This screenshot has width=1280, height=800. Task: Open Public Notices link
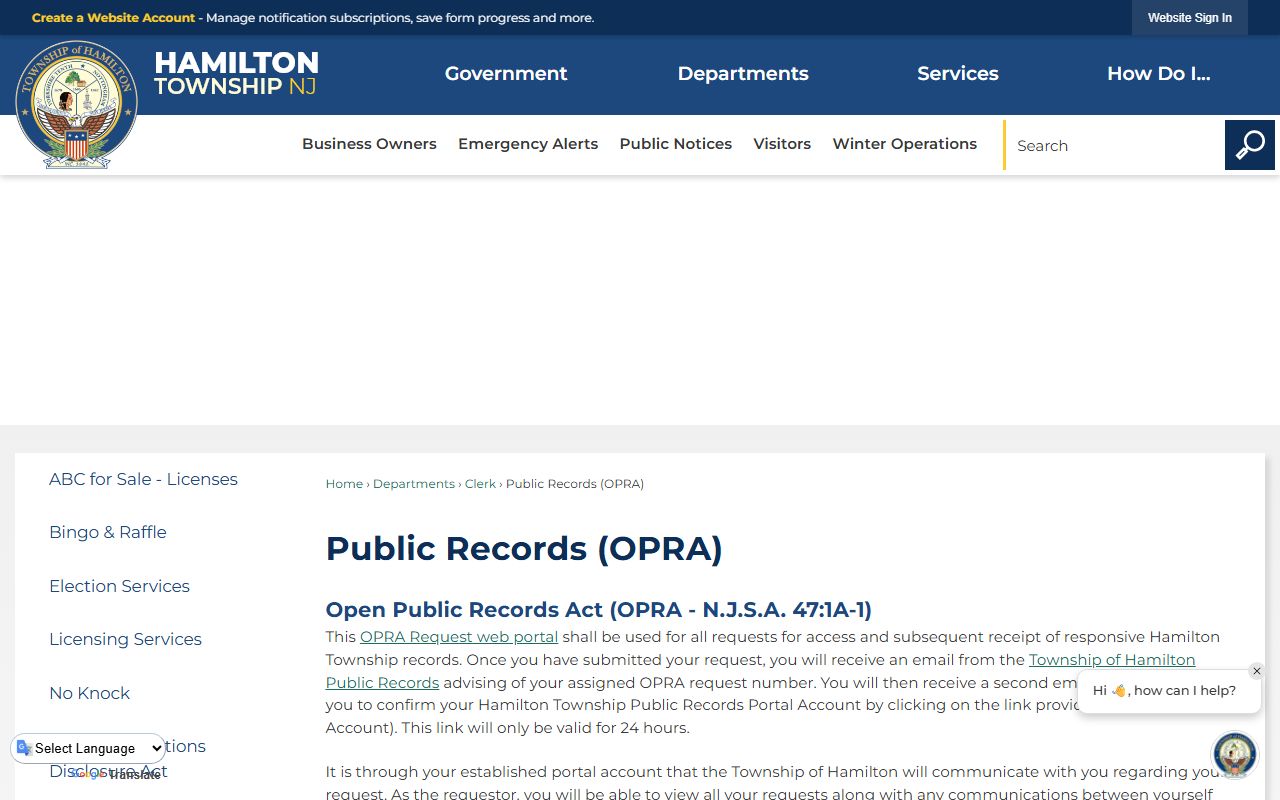[x=676, y=144]
